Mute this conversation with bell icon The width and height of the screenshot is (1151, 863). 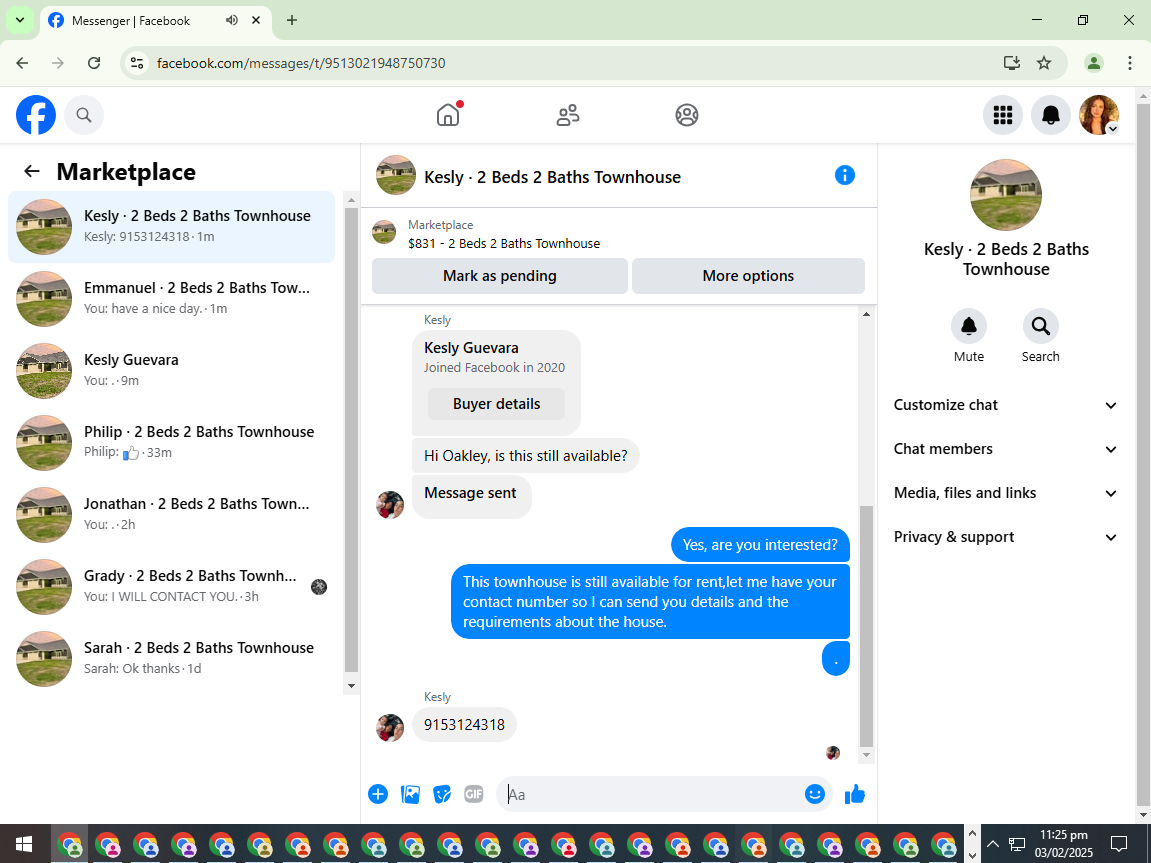[x=969, y=326]
